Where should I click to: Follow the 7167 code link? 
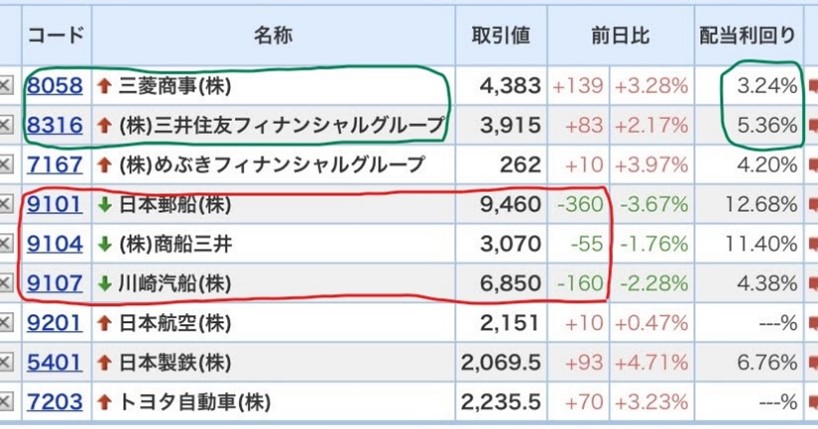[x=55, y=165]
